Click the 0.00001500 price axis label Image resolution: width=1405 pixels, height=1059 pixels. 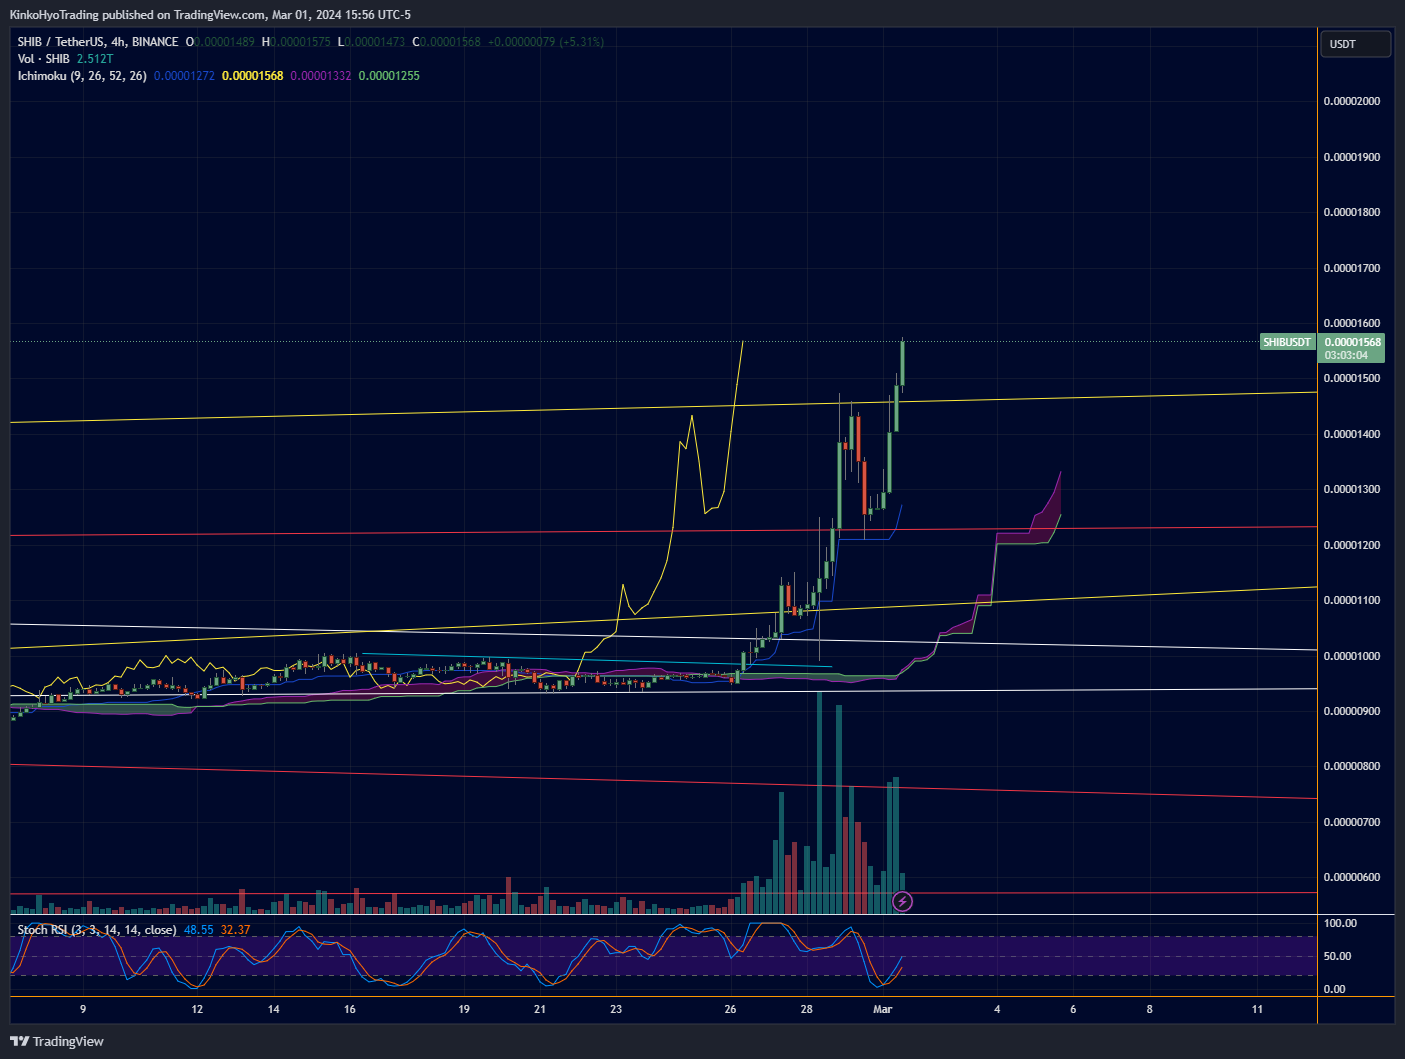(x=1352, y=378)
